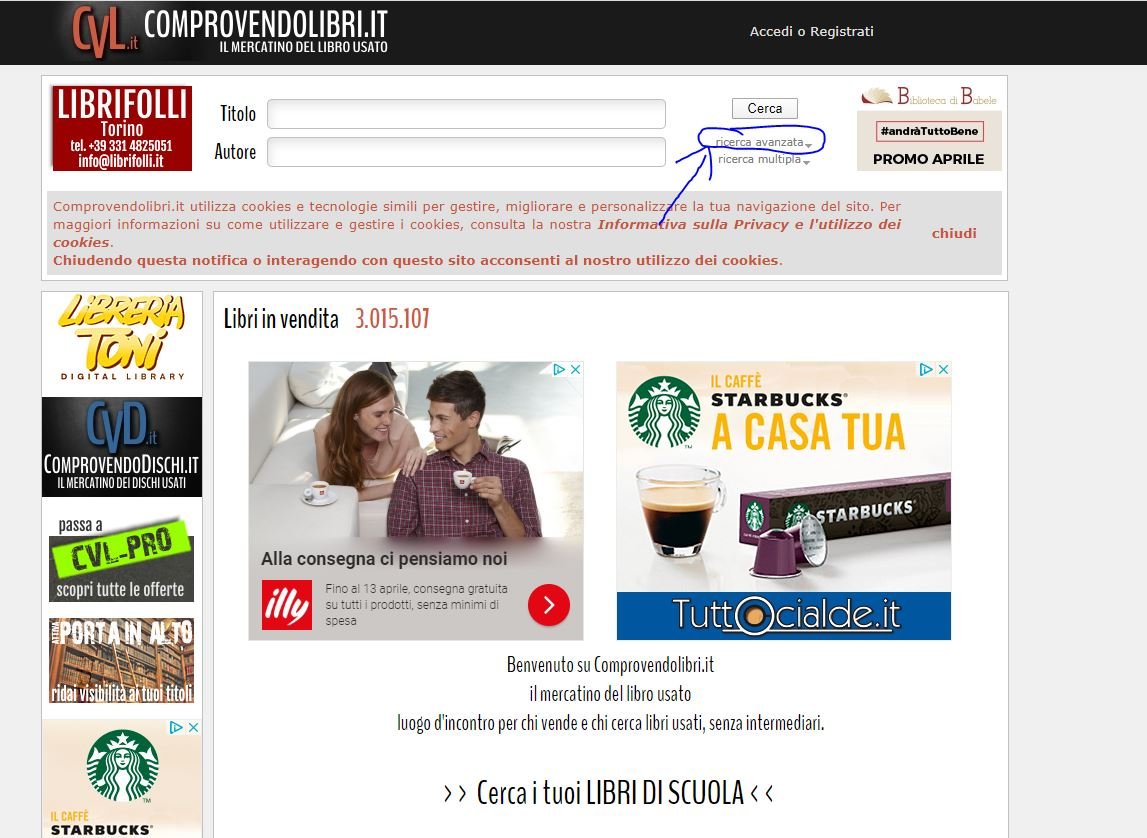This screenshot has height=838, width=1147.
Task: Open Porta in alto visibility banner
Action: pyautogui.click(x=121, y=660)
